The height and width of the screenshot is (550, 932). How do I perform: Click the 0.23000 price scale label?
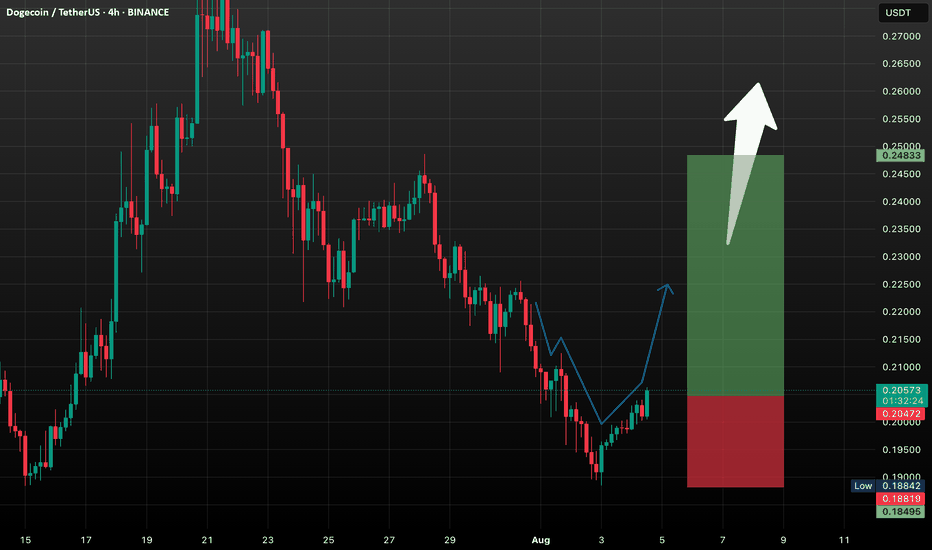pos(901,257)
